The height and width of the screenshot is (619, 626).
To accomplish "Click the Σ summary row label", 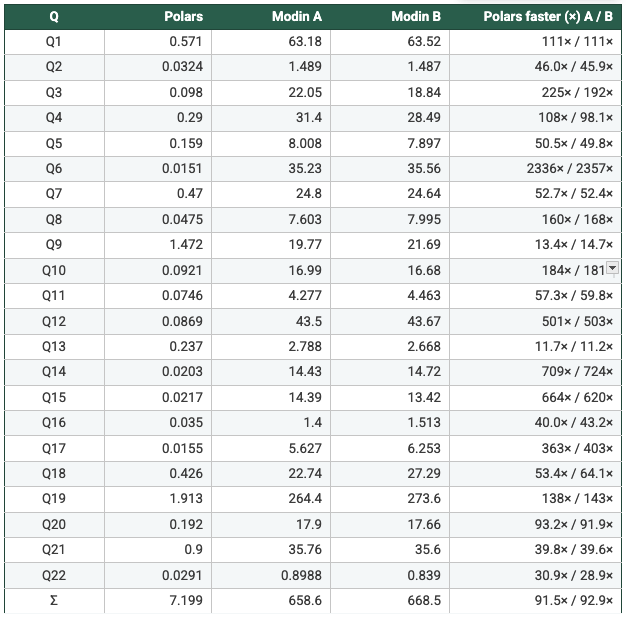I will point(54,601).
